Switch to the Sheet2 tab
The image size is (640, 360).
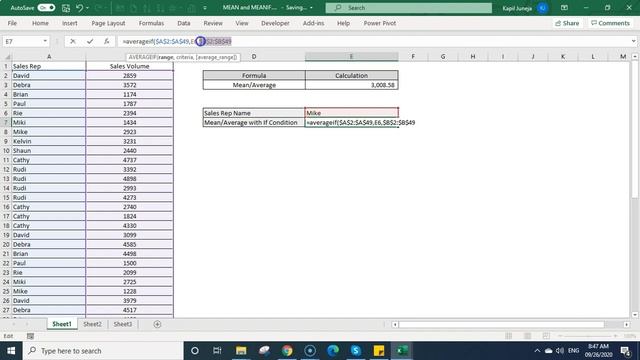(x=92, y=324)
